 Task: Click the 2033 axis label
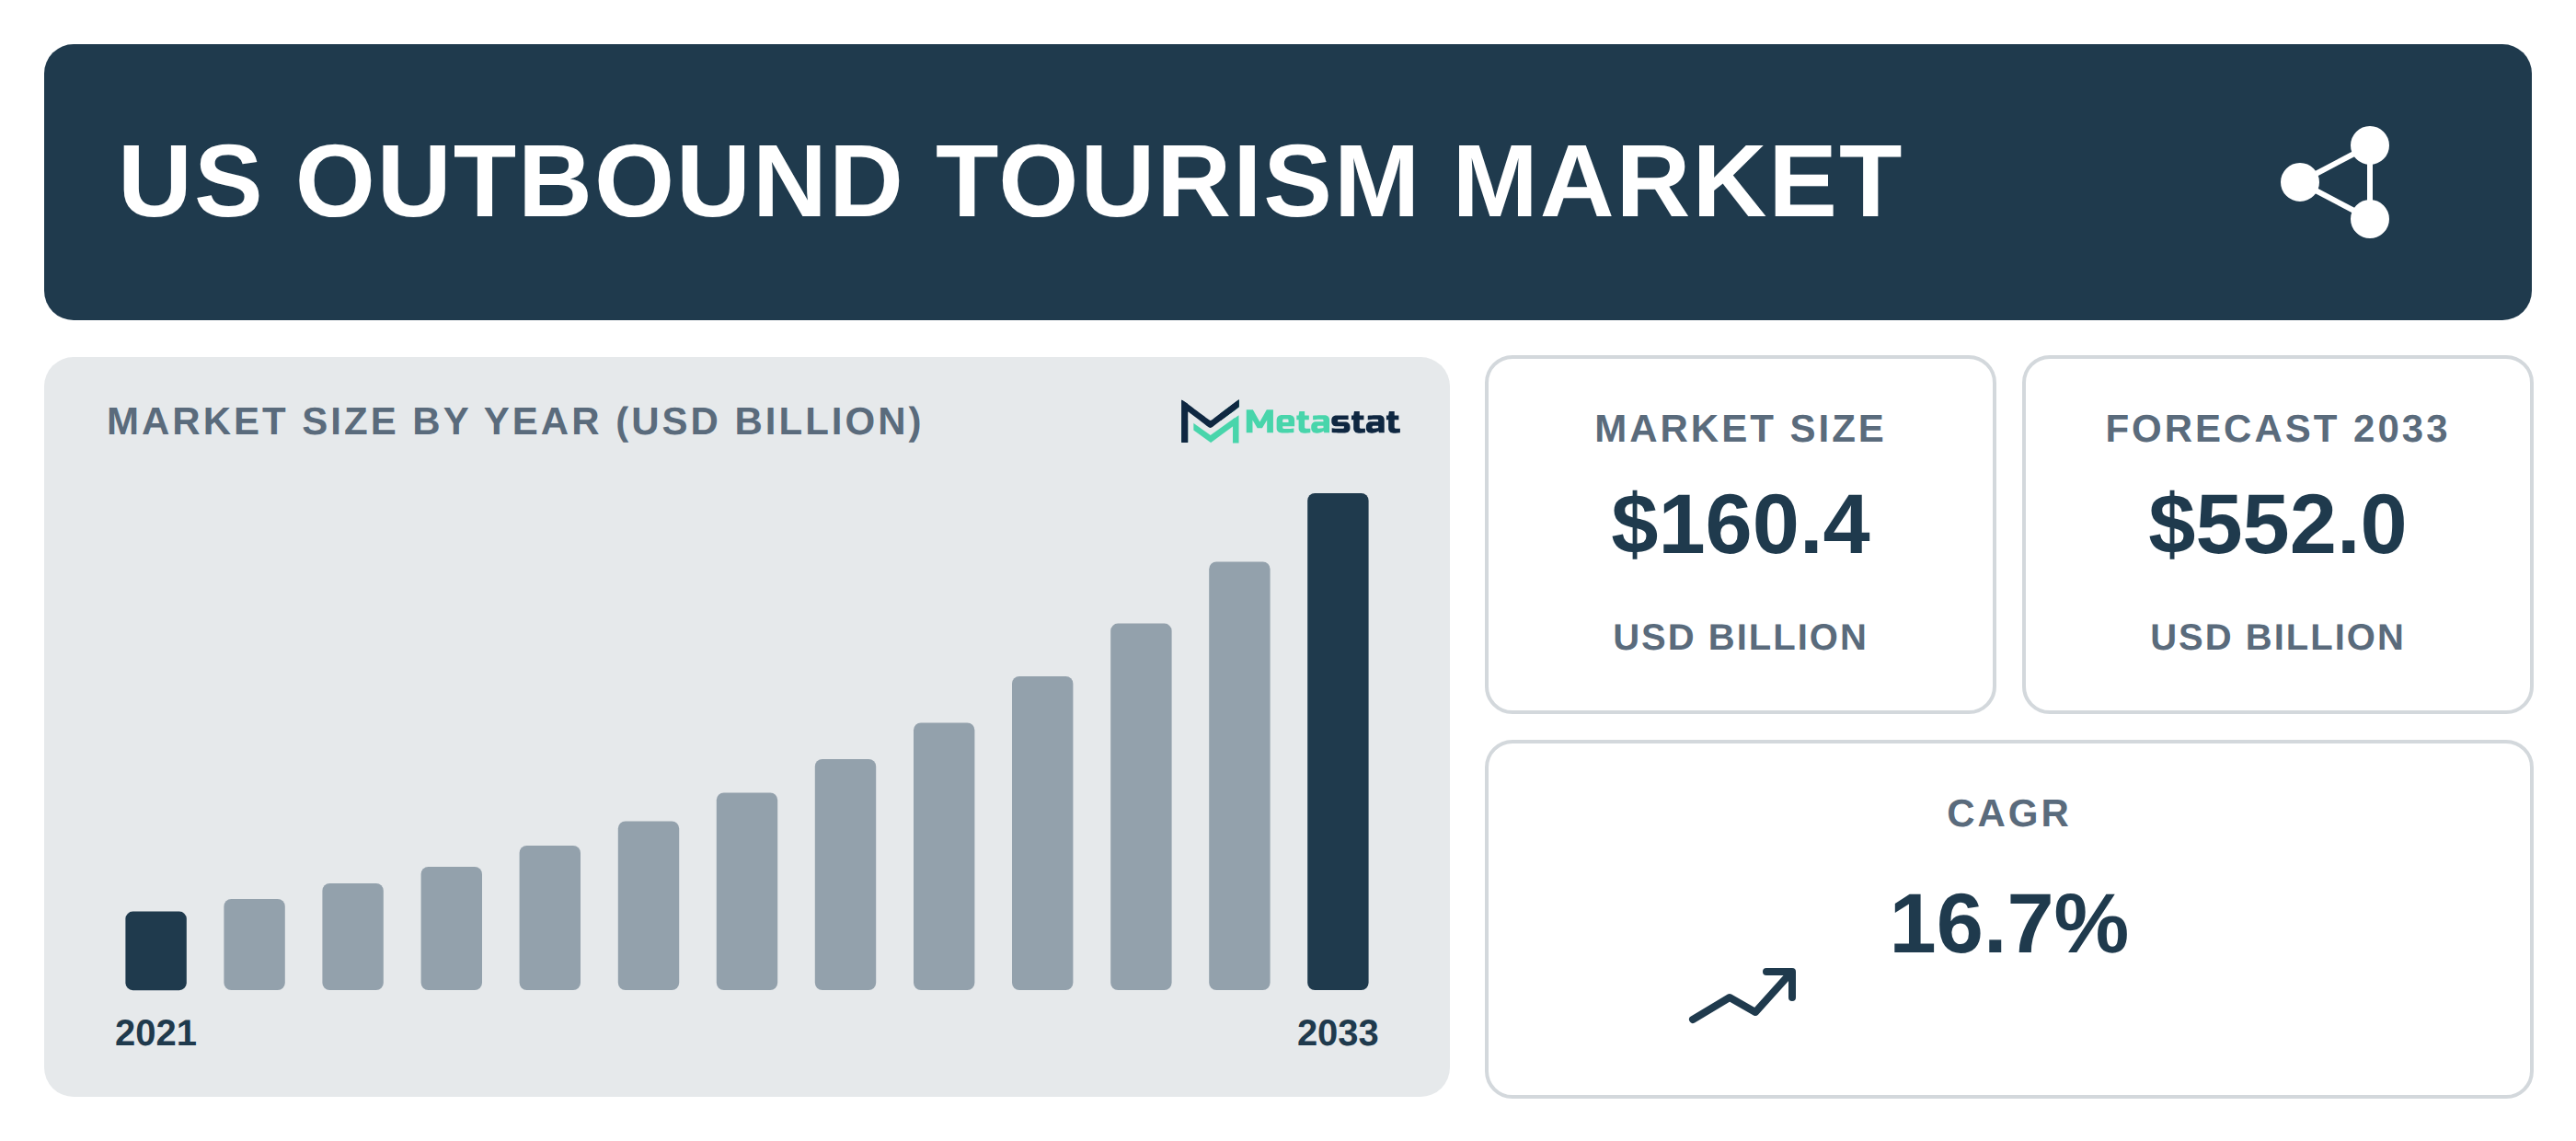[1338, 1033]
